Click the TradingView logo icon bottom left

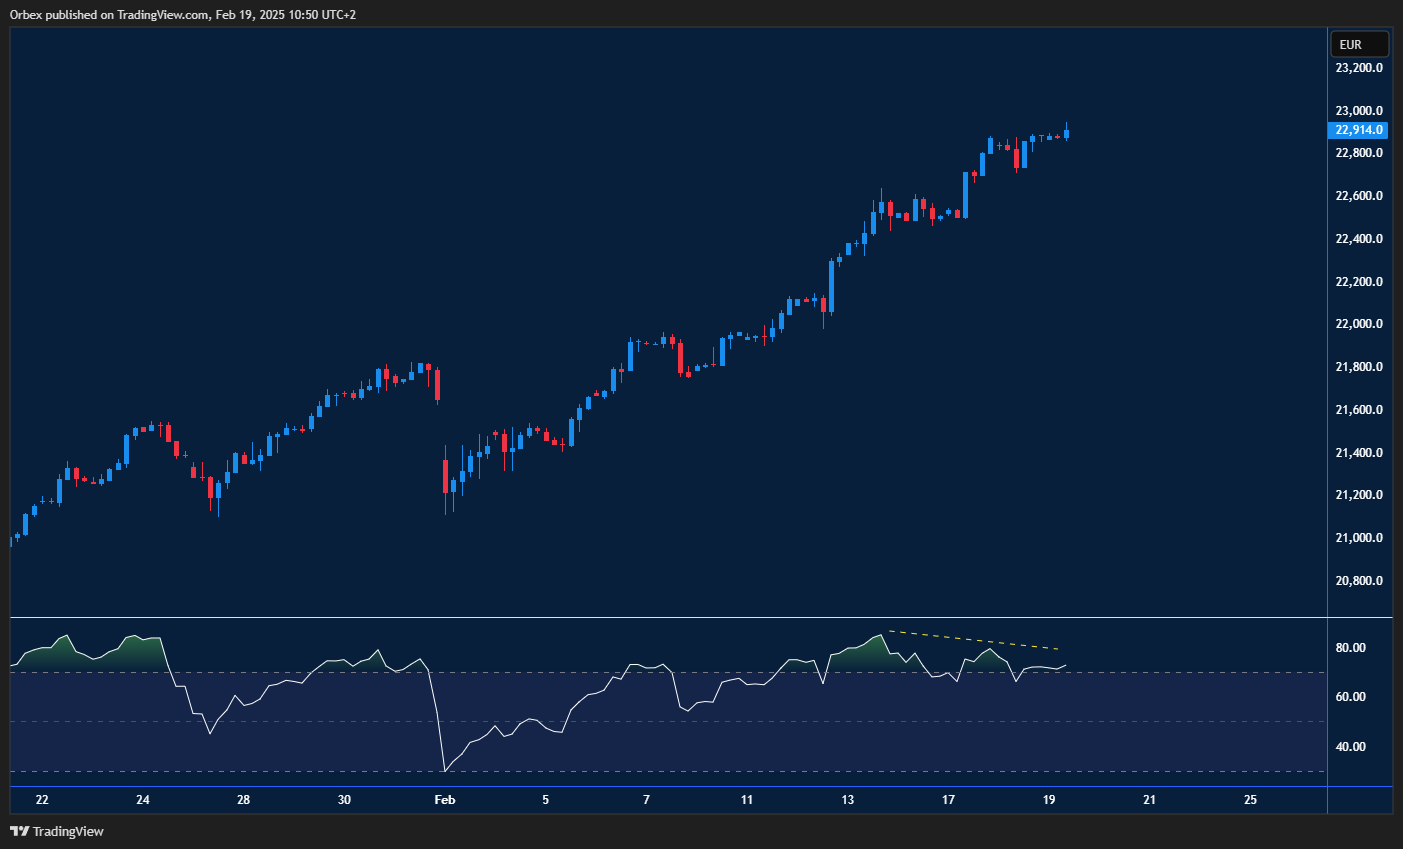(x=18, y=831)
